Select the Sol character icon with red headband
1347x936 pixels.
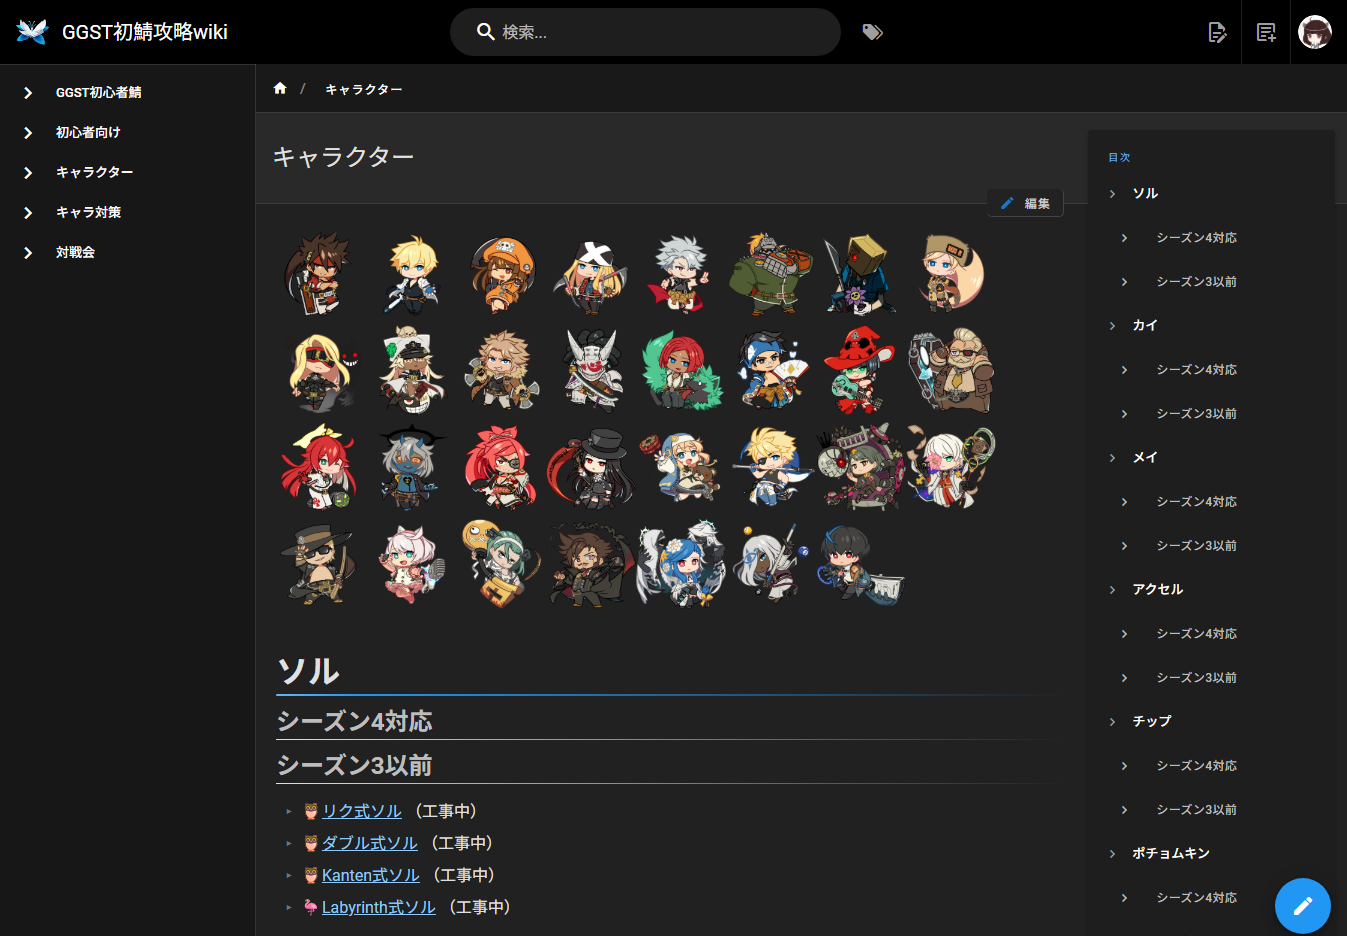319,273
